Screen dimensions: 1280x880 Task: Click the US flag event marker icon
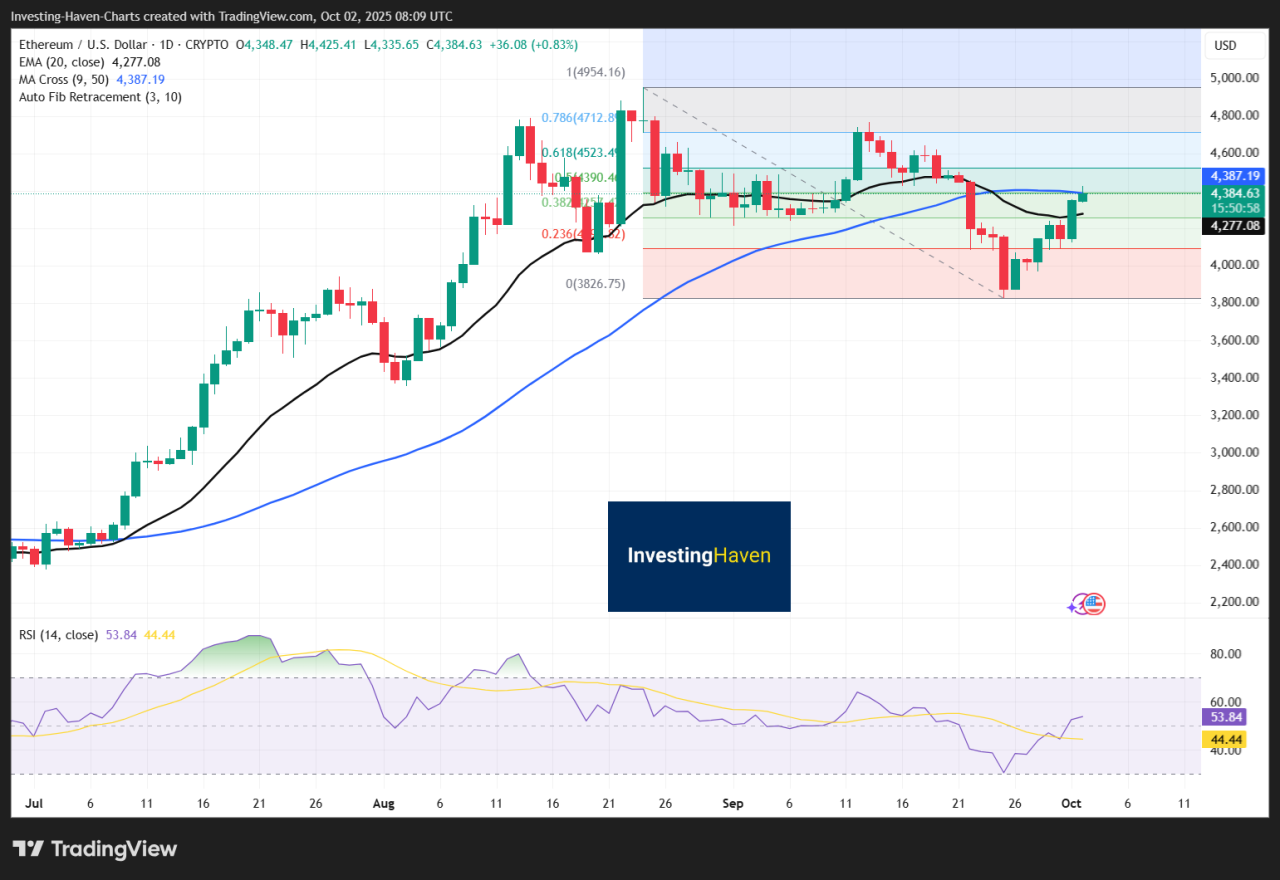click(x=1094, y=603)
